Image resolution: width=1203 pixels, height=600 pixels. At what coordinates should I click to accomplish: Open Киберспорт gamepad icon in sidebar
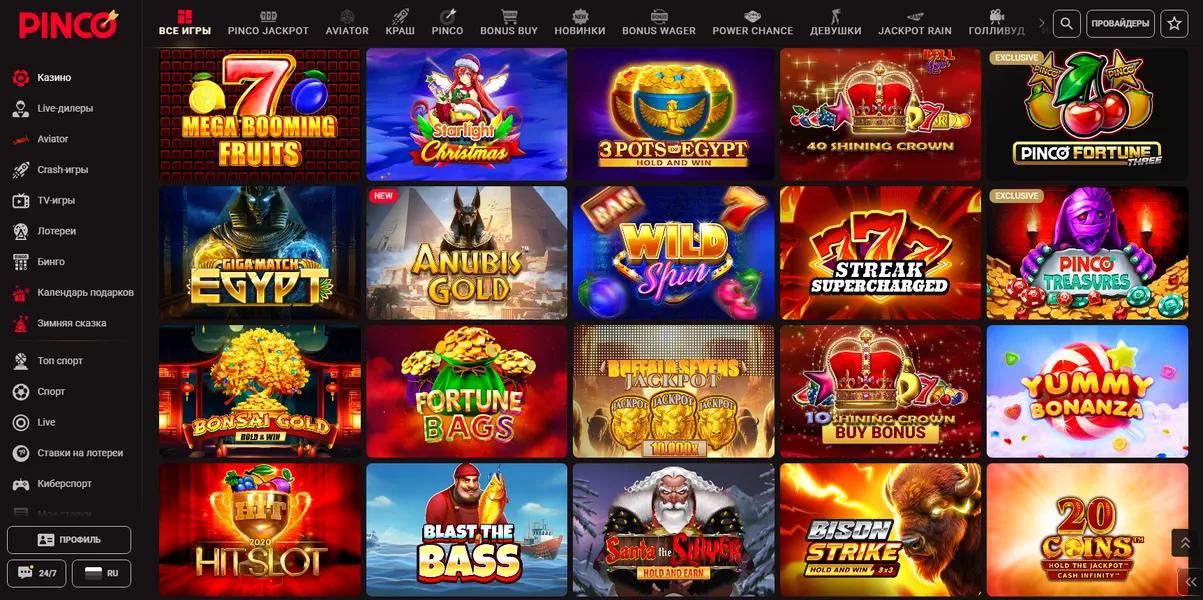20,484
